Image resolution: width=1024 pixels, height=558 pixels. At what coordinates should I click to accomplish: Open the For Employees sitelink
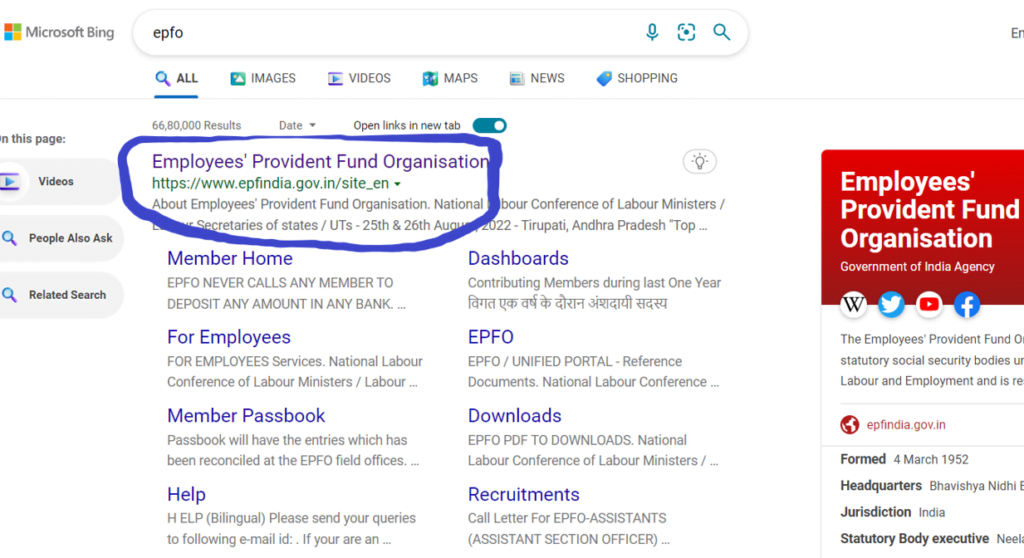pyautogui.click(x=229, y=337)
